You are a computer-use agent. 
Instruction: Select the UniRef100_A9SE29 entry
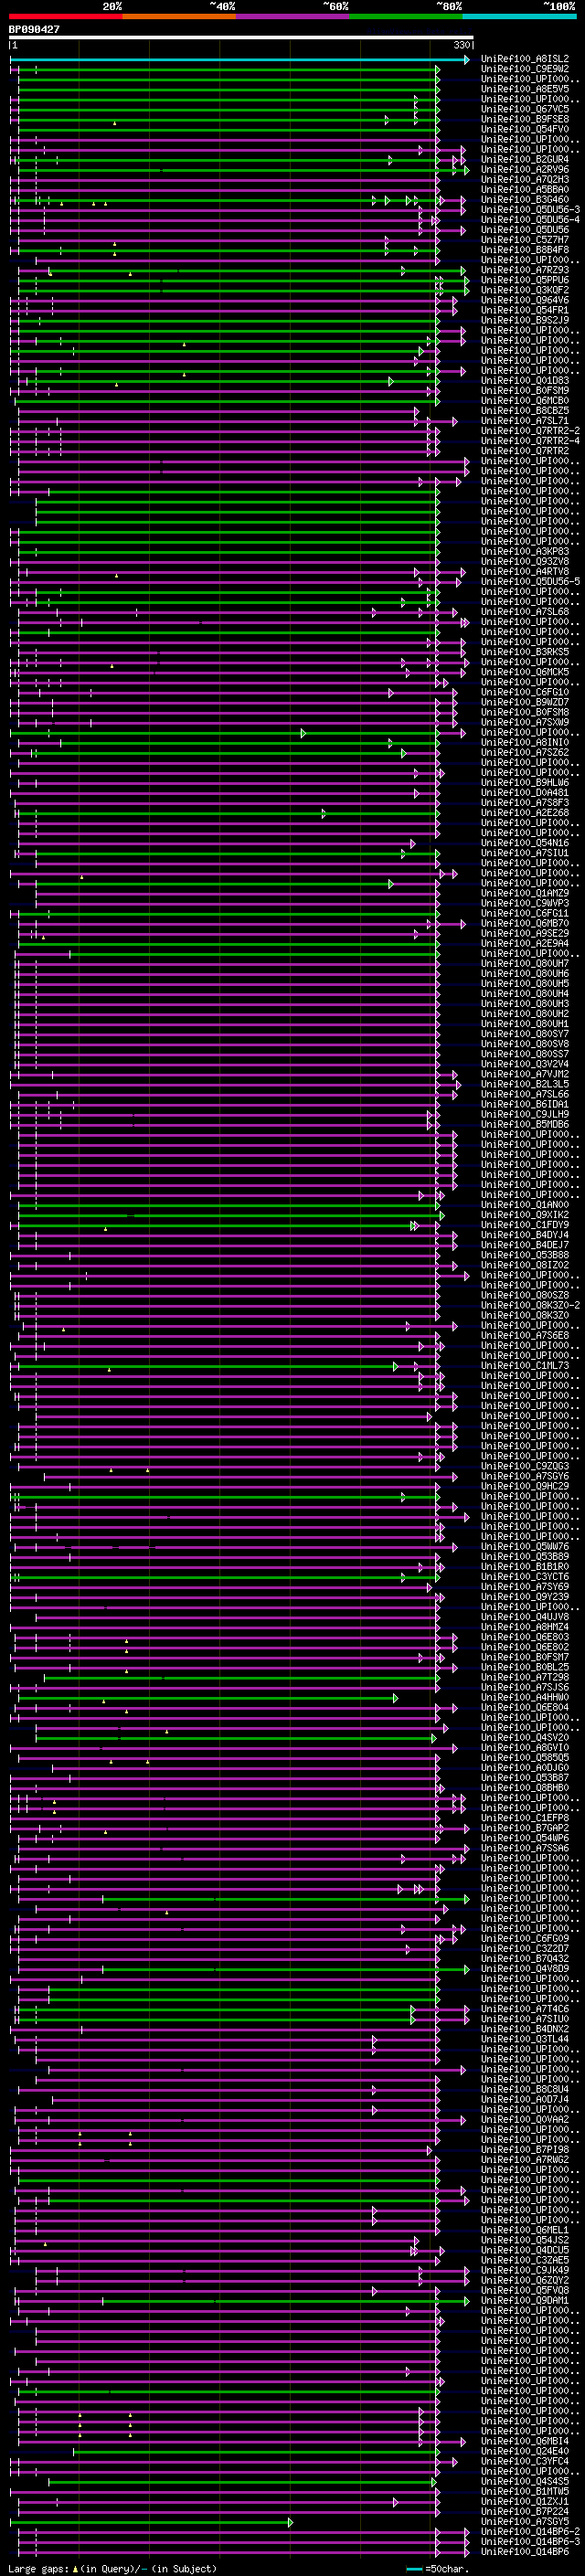point(525,933)
